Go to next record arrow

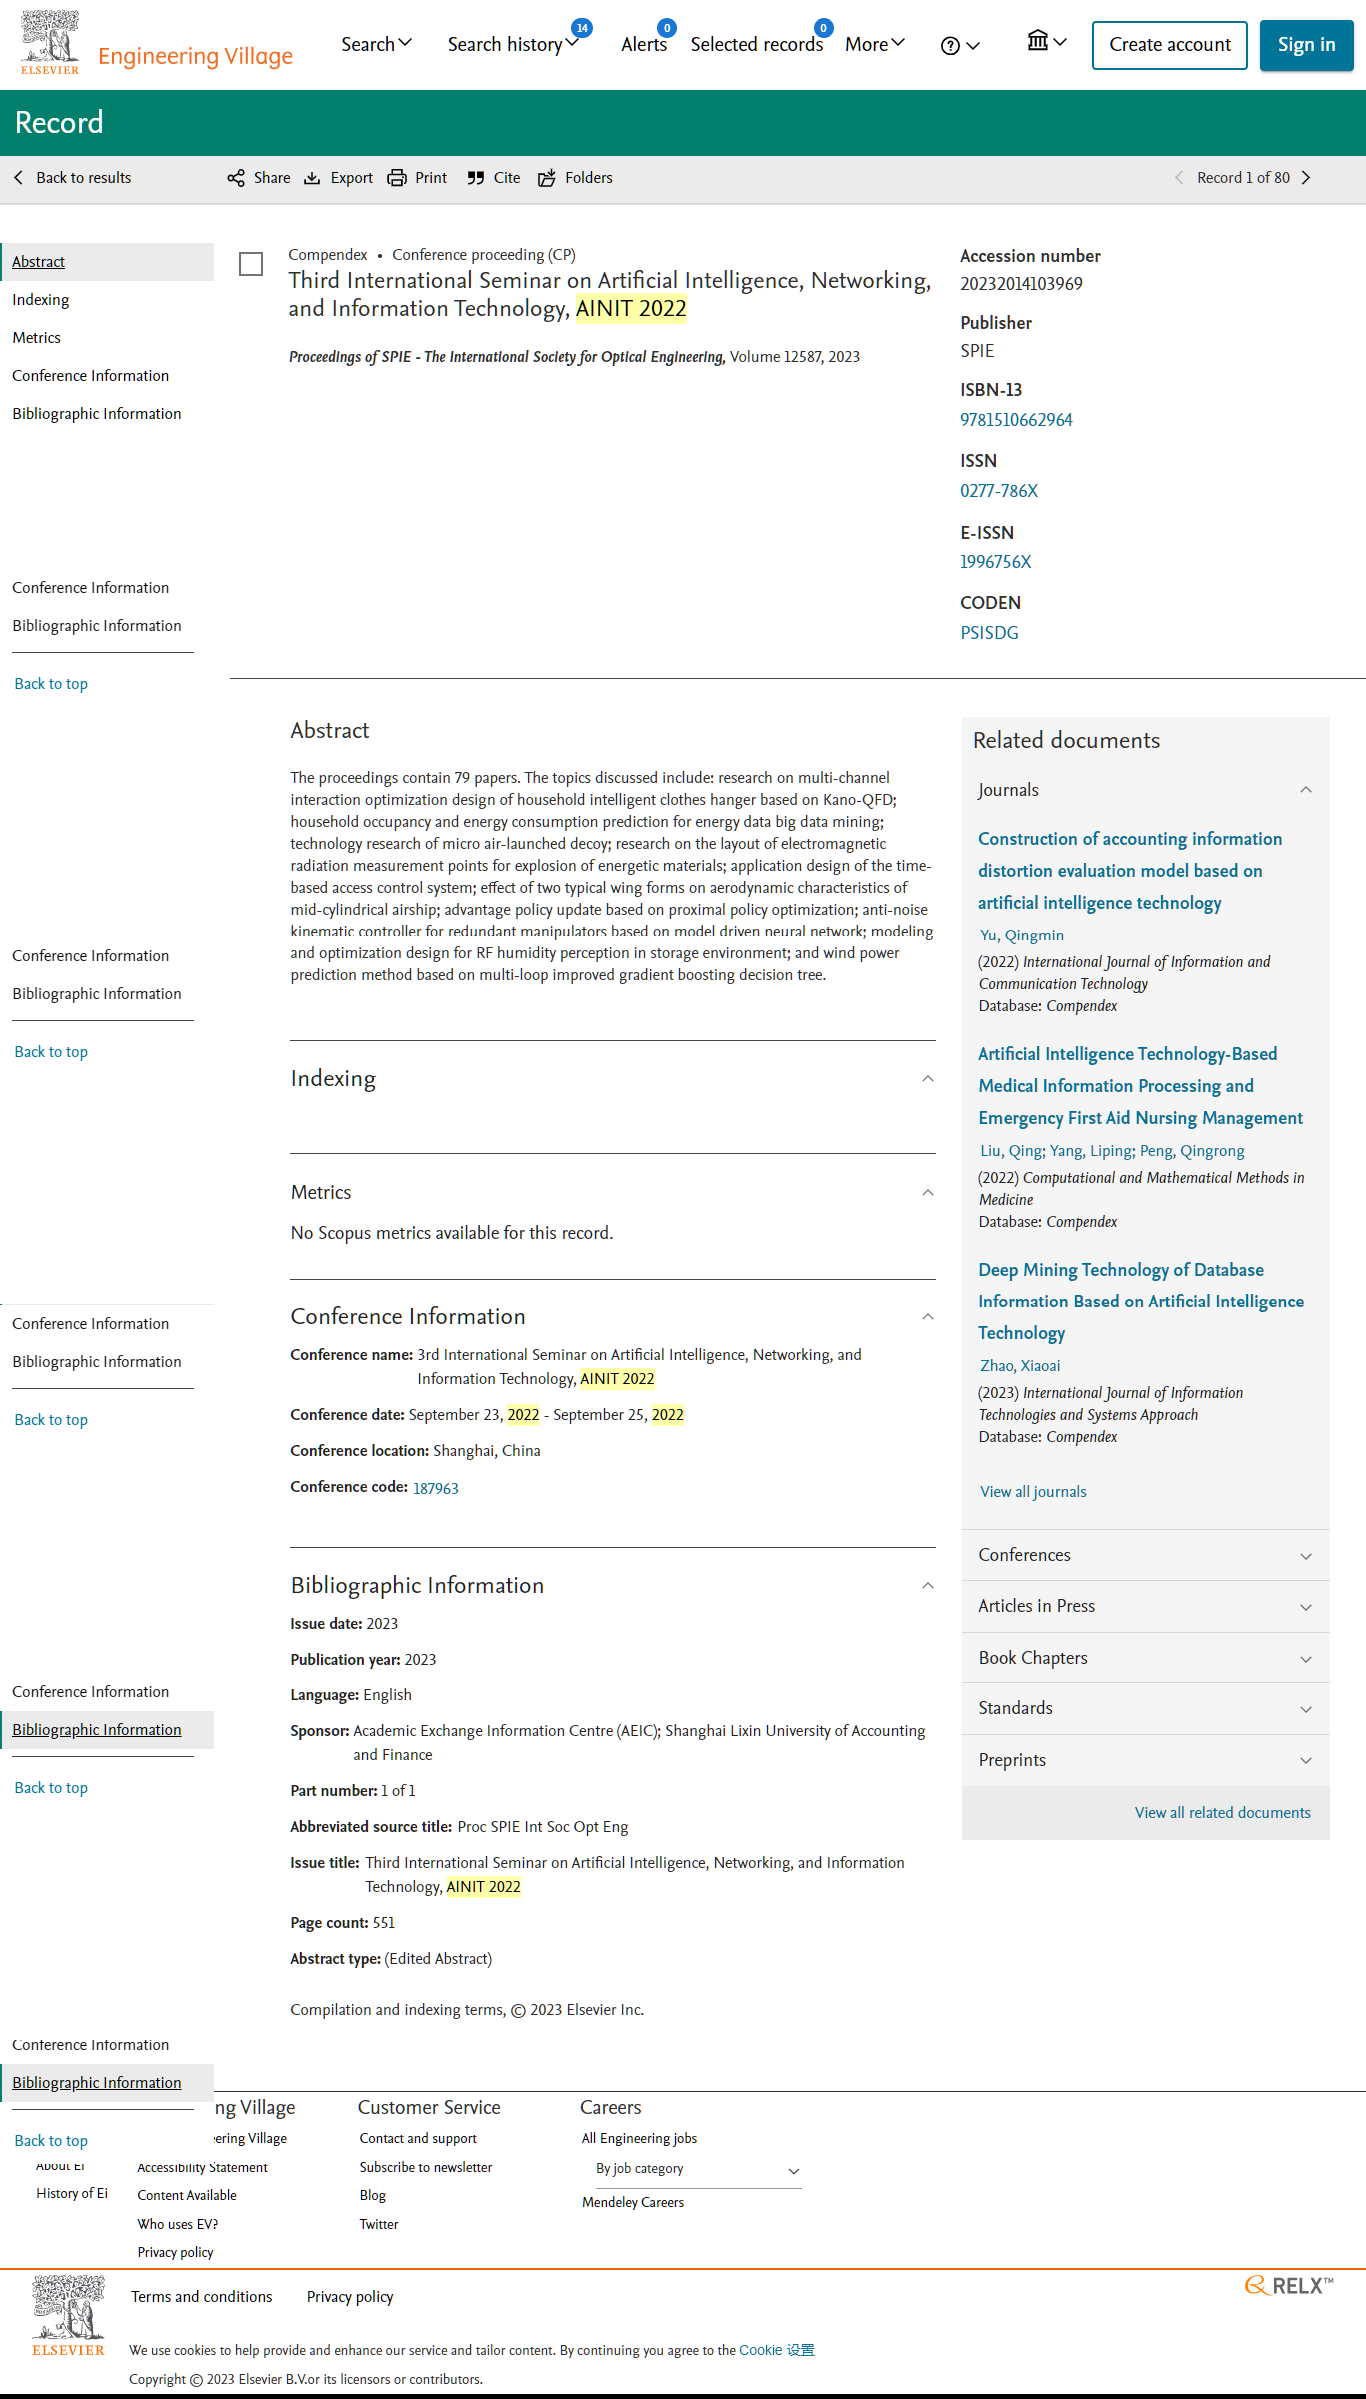1305,178
